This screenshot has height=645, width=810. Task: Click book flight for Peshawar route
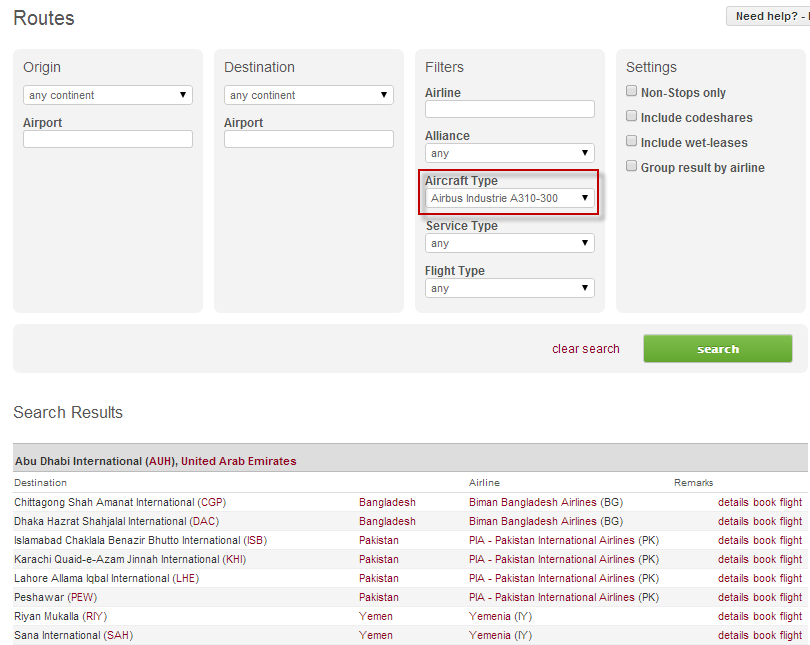pyautogui.click(x=777, y=597)
